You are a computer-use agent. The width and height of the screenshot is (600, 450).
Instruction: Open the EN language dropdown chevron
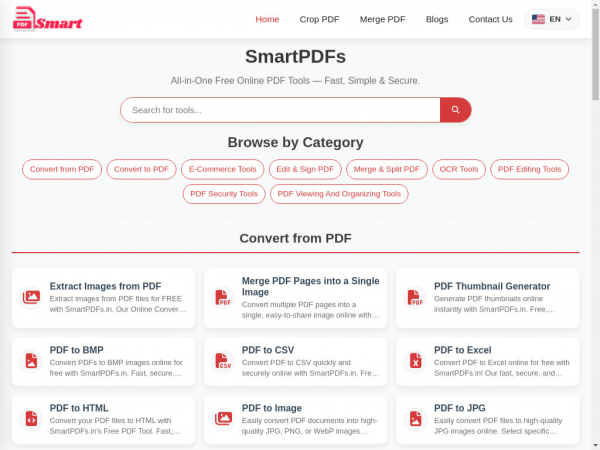[568, 19]
